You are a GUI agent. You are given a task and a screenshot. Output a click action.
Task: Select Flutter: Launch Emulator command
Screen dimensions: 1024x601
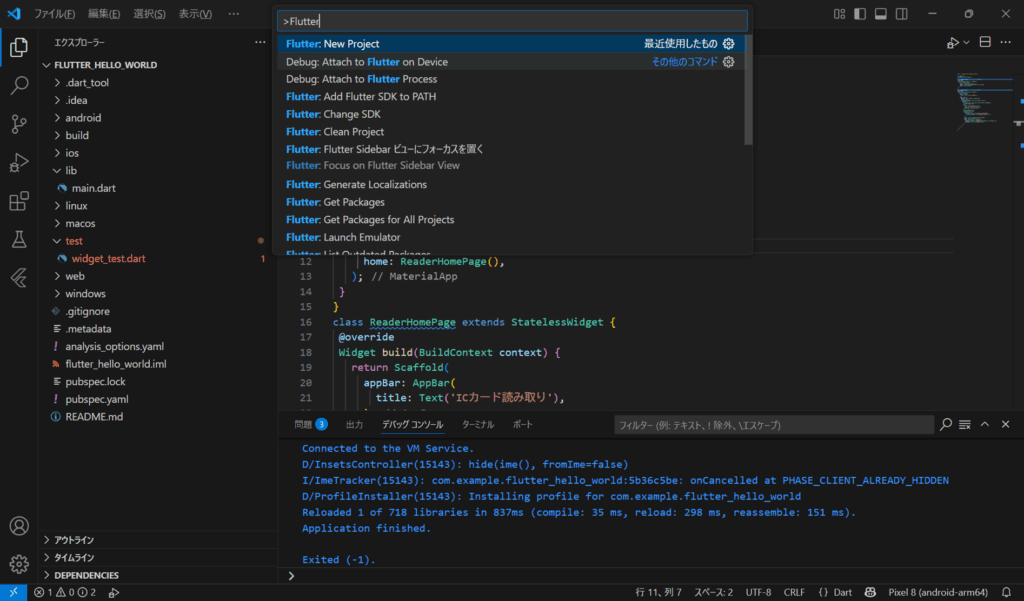511,237
